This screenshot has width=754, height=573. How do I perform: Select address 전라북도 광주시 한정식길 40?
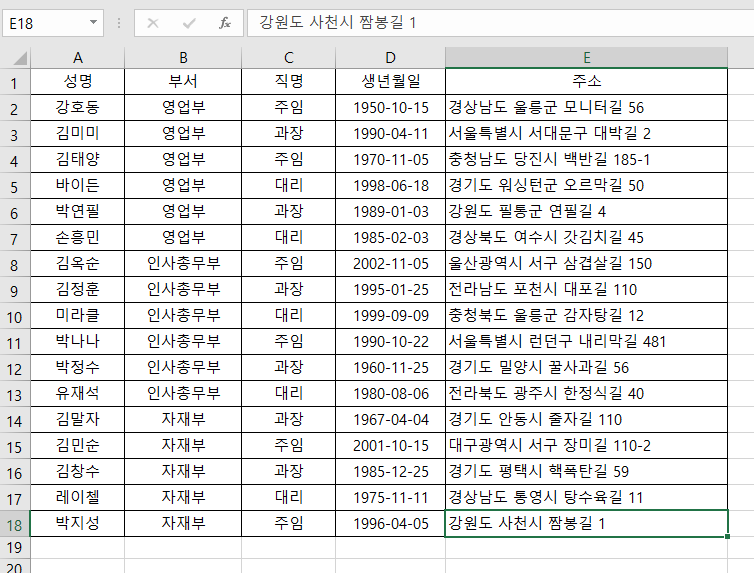[x=586, y=393]
